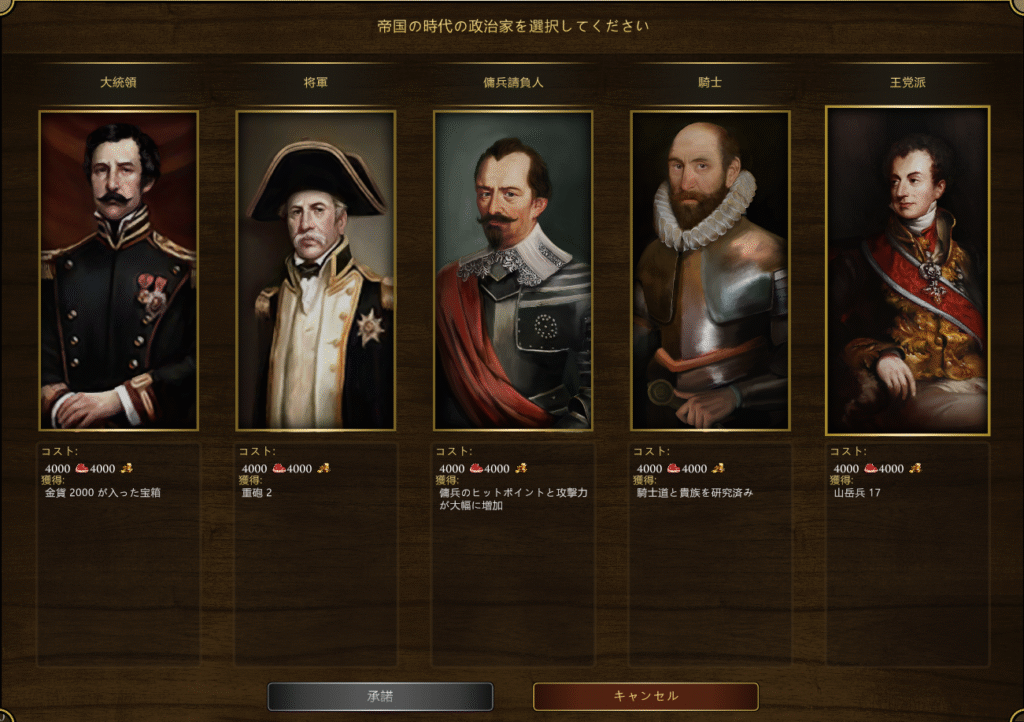1024x722 pixels.
Task: Click food cost icon under 大統領
Action: point(82,468)
